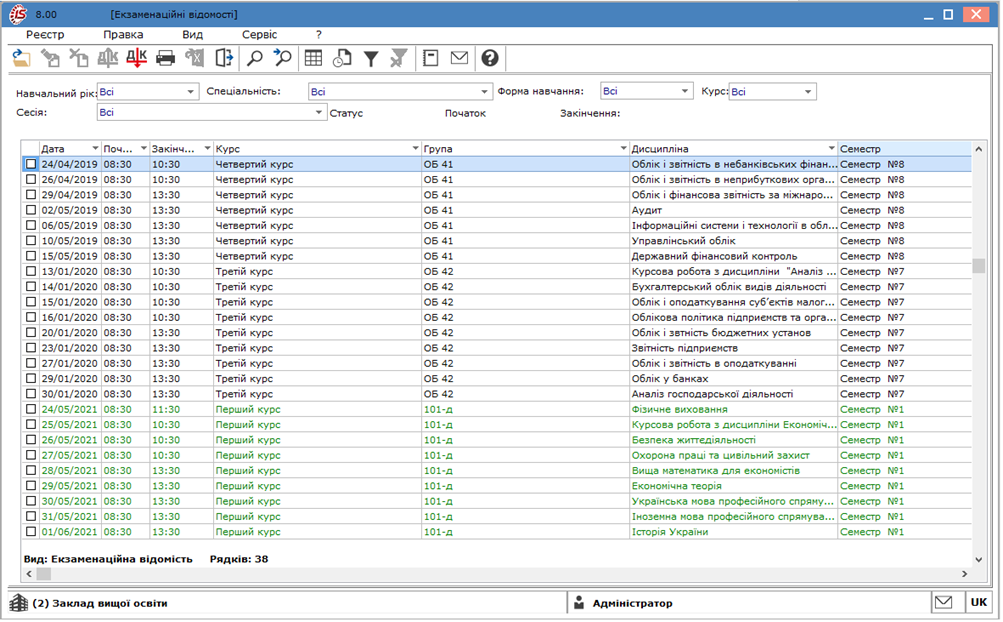Select the Аудит discipline cell
1003x622 pixels.
(734, 210)
